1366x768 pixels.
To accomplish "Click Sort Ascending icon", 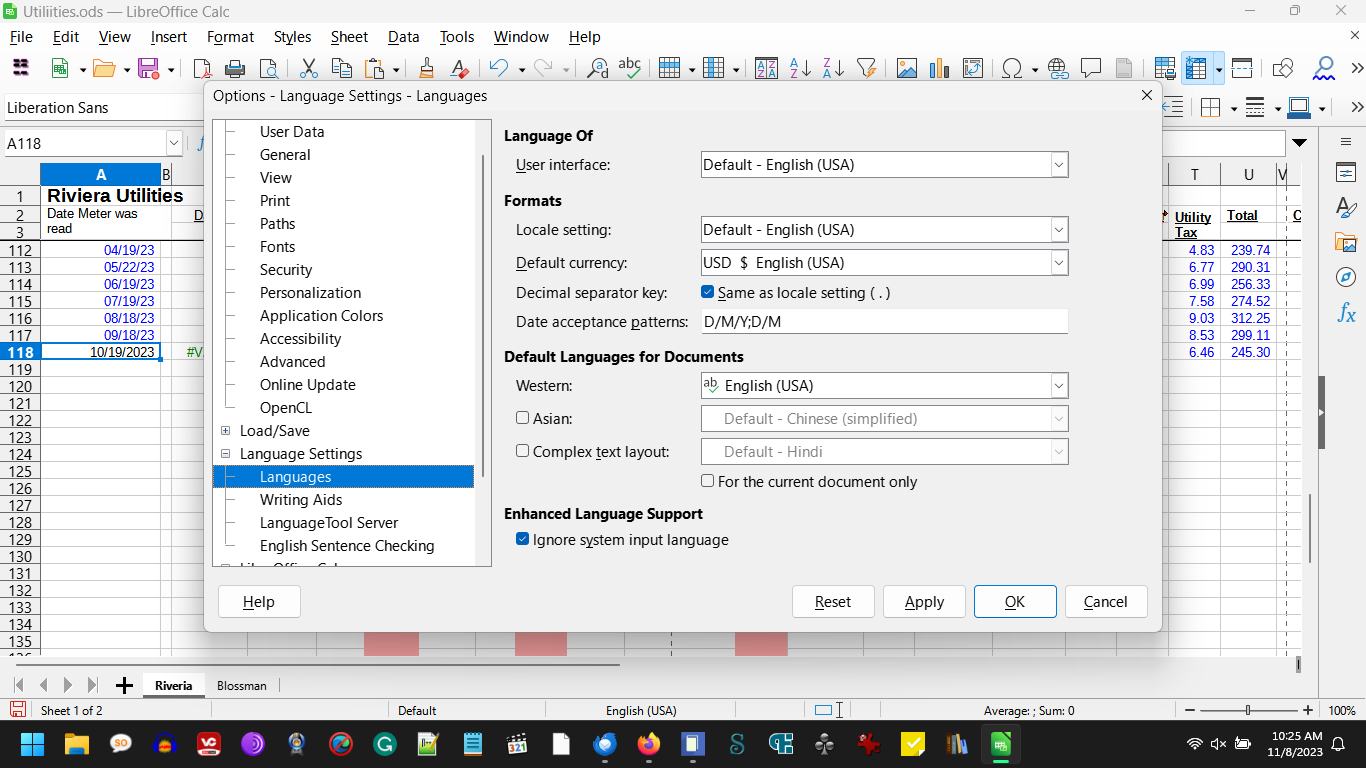I will pyautogui.click(x=800, y=68).
